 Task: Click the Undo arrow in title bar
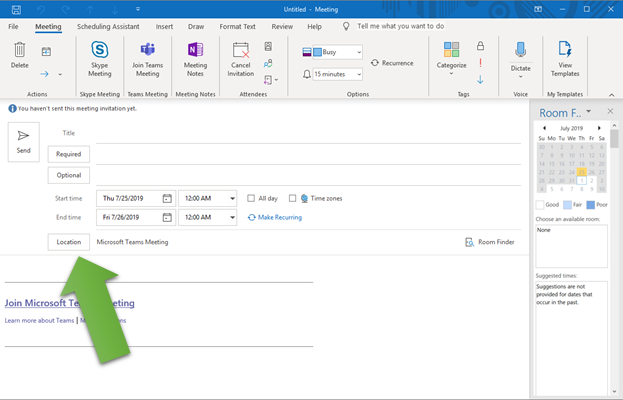41,10
